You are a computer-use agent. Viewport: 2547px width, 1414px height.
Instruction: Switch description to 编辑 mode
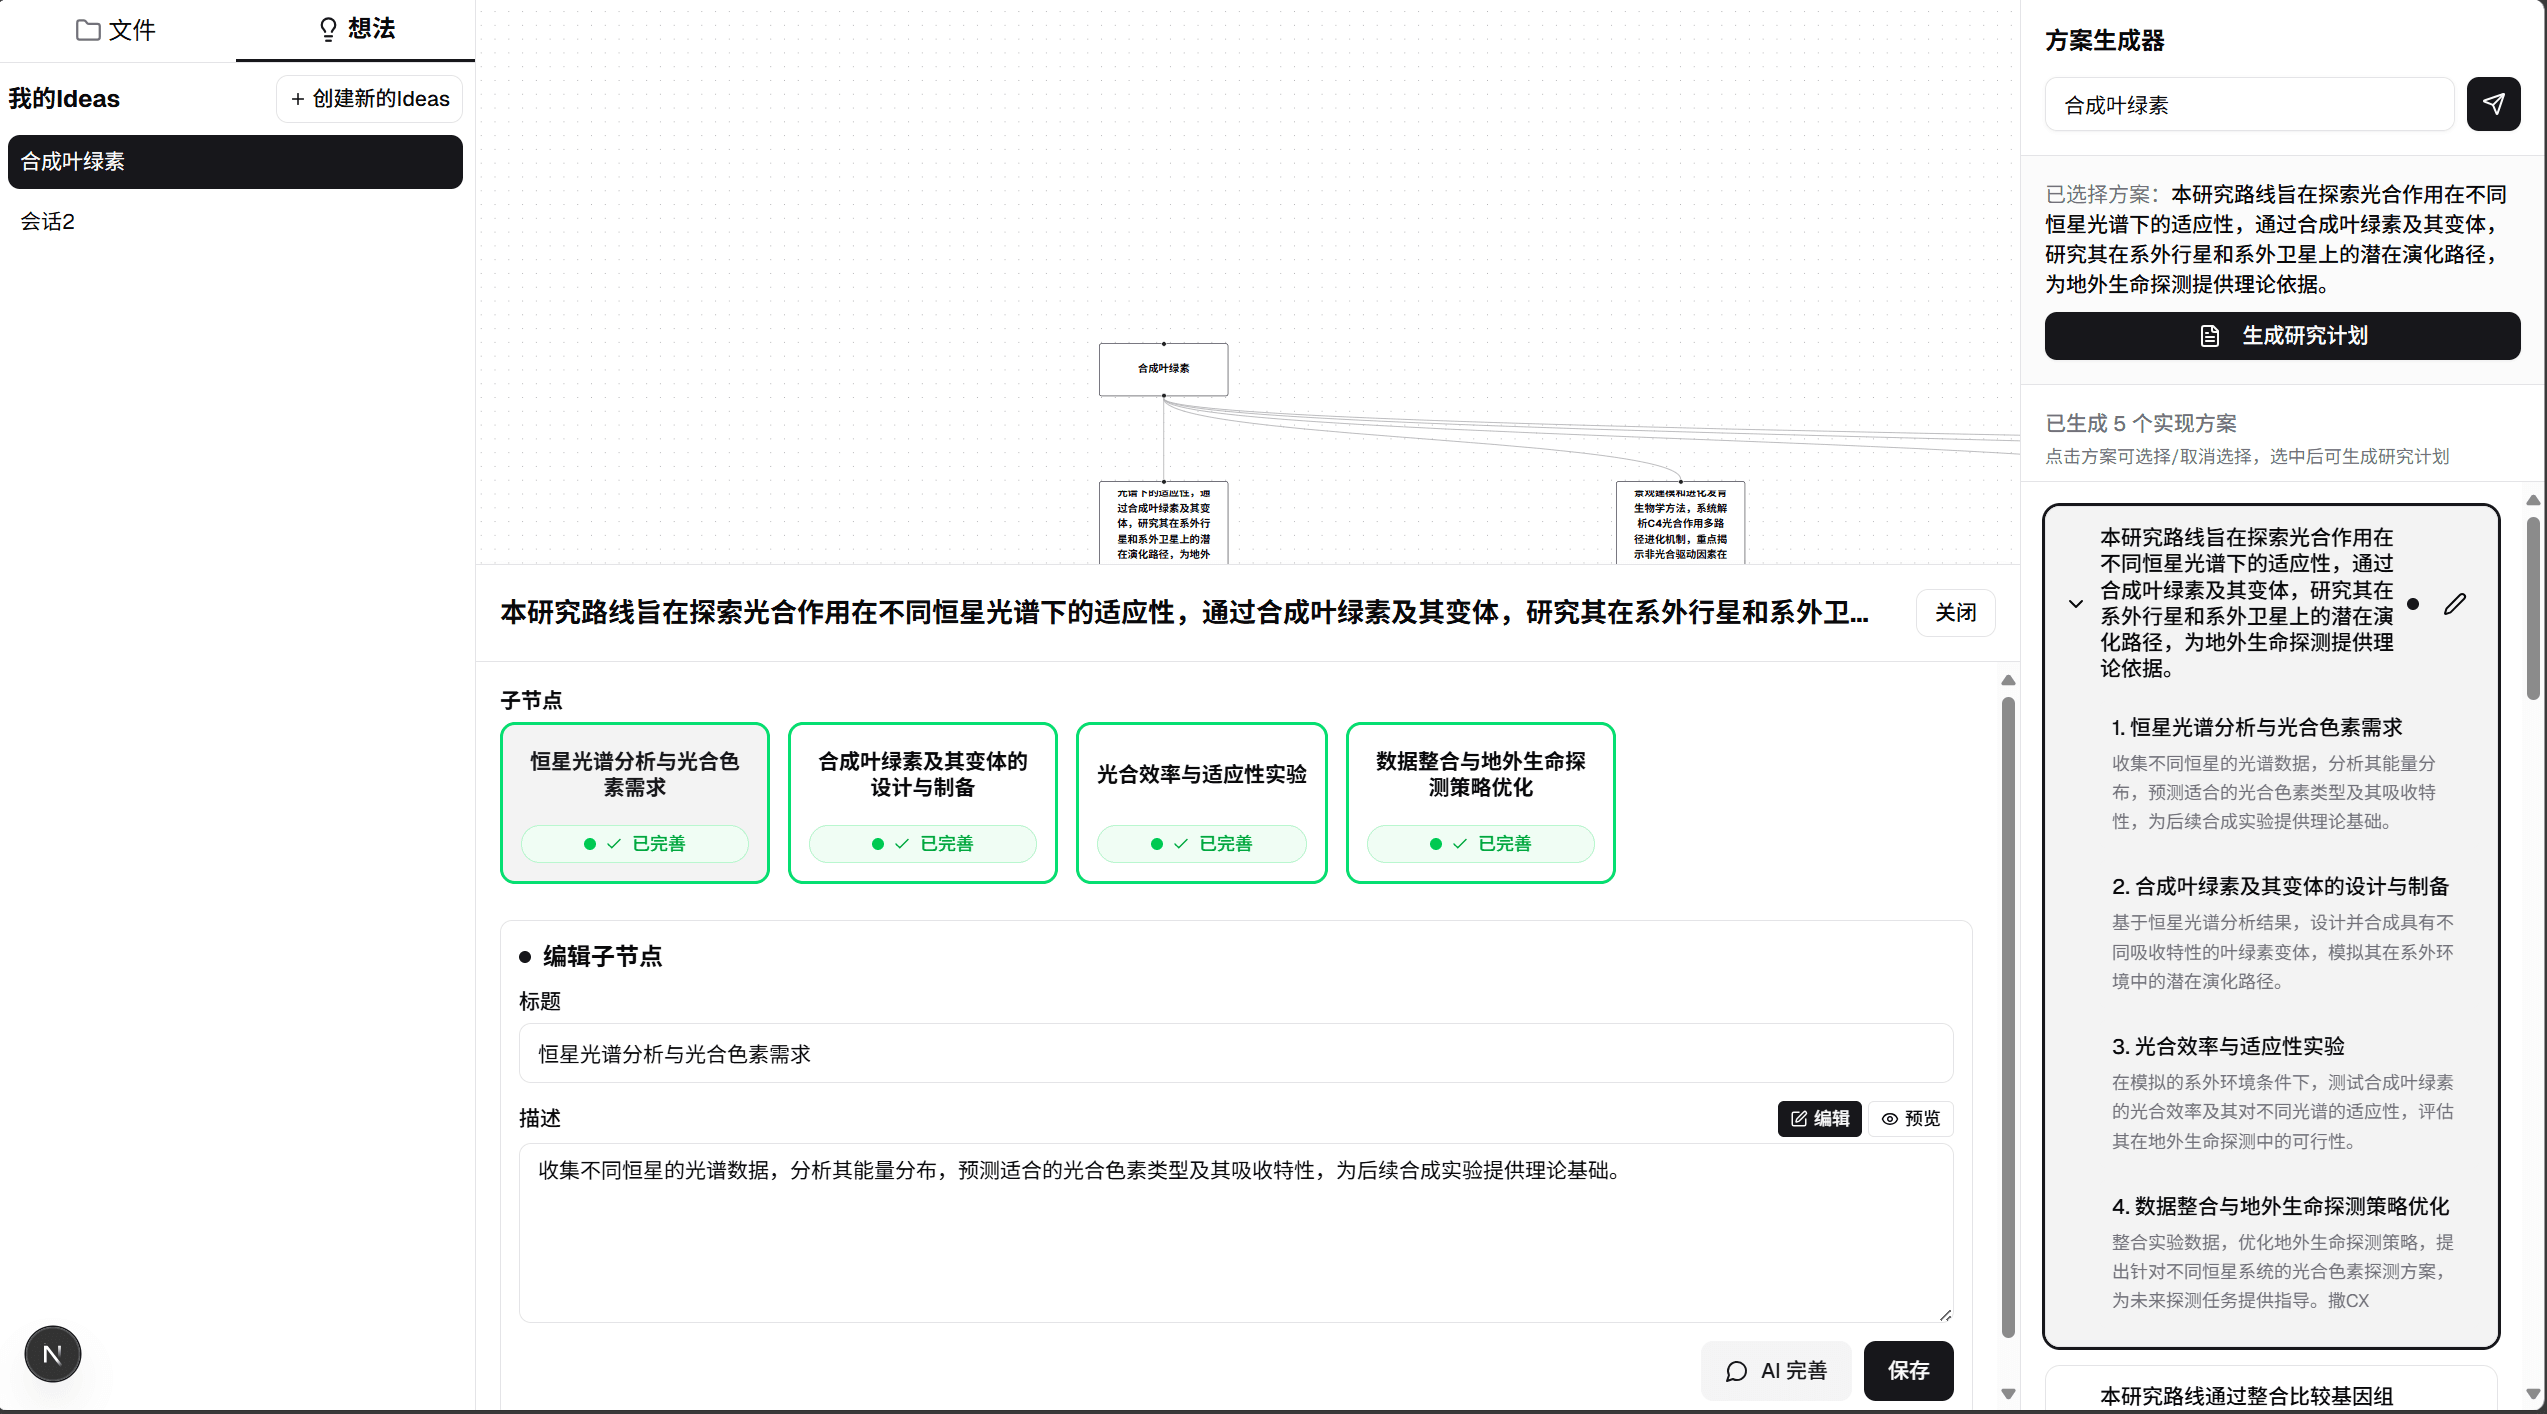coord(1819,1119)
